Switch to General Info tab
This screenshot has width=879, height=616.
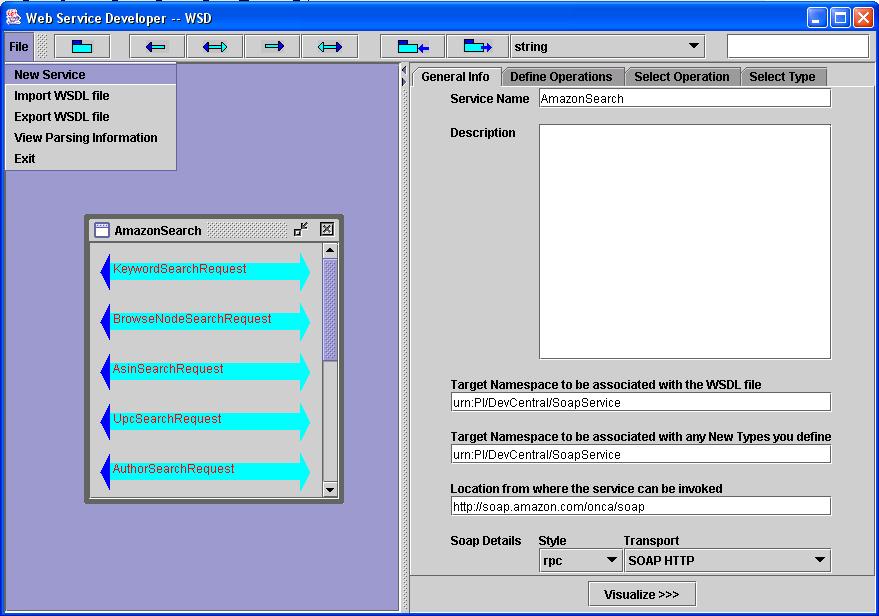tap(455, 77)
